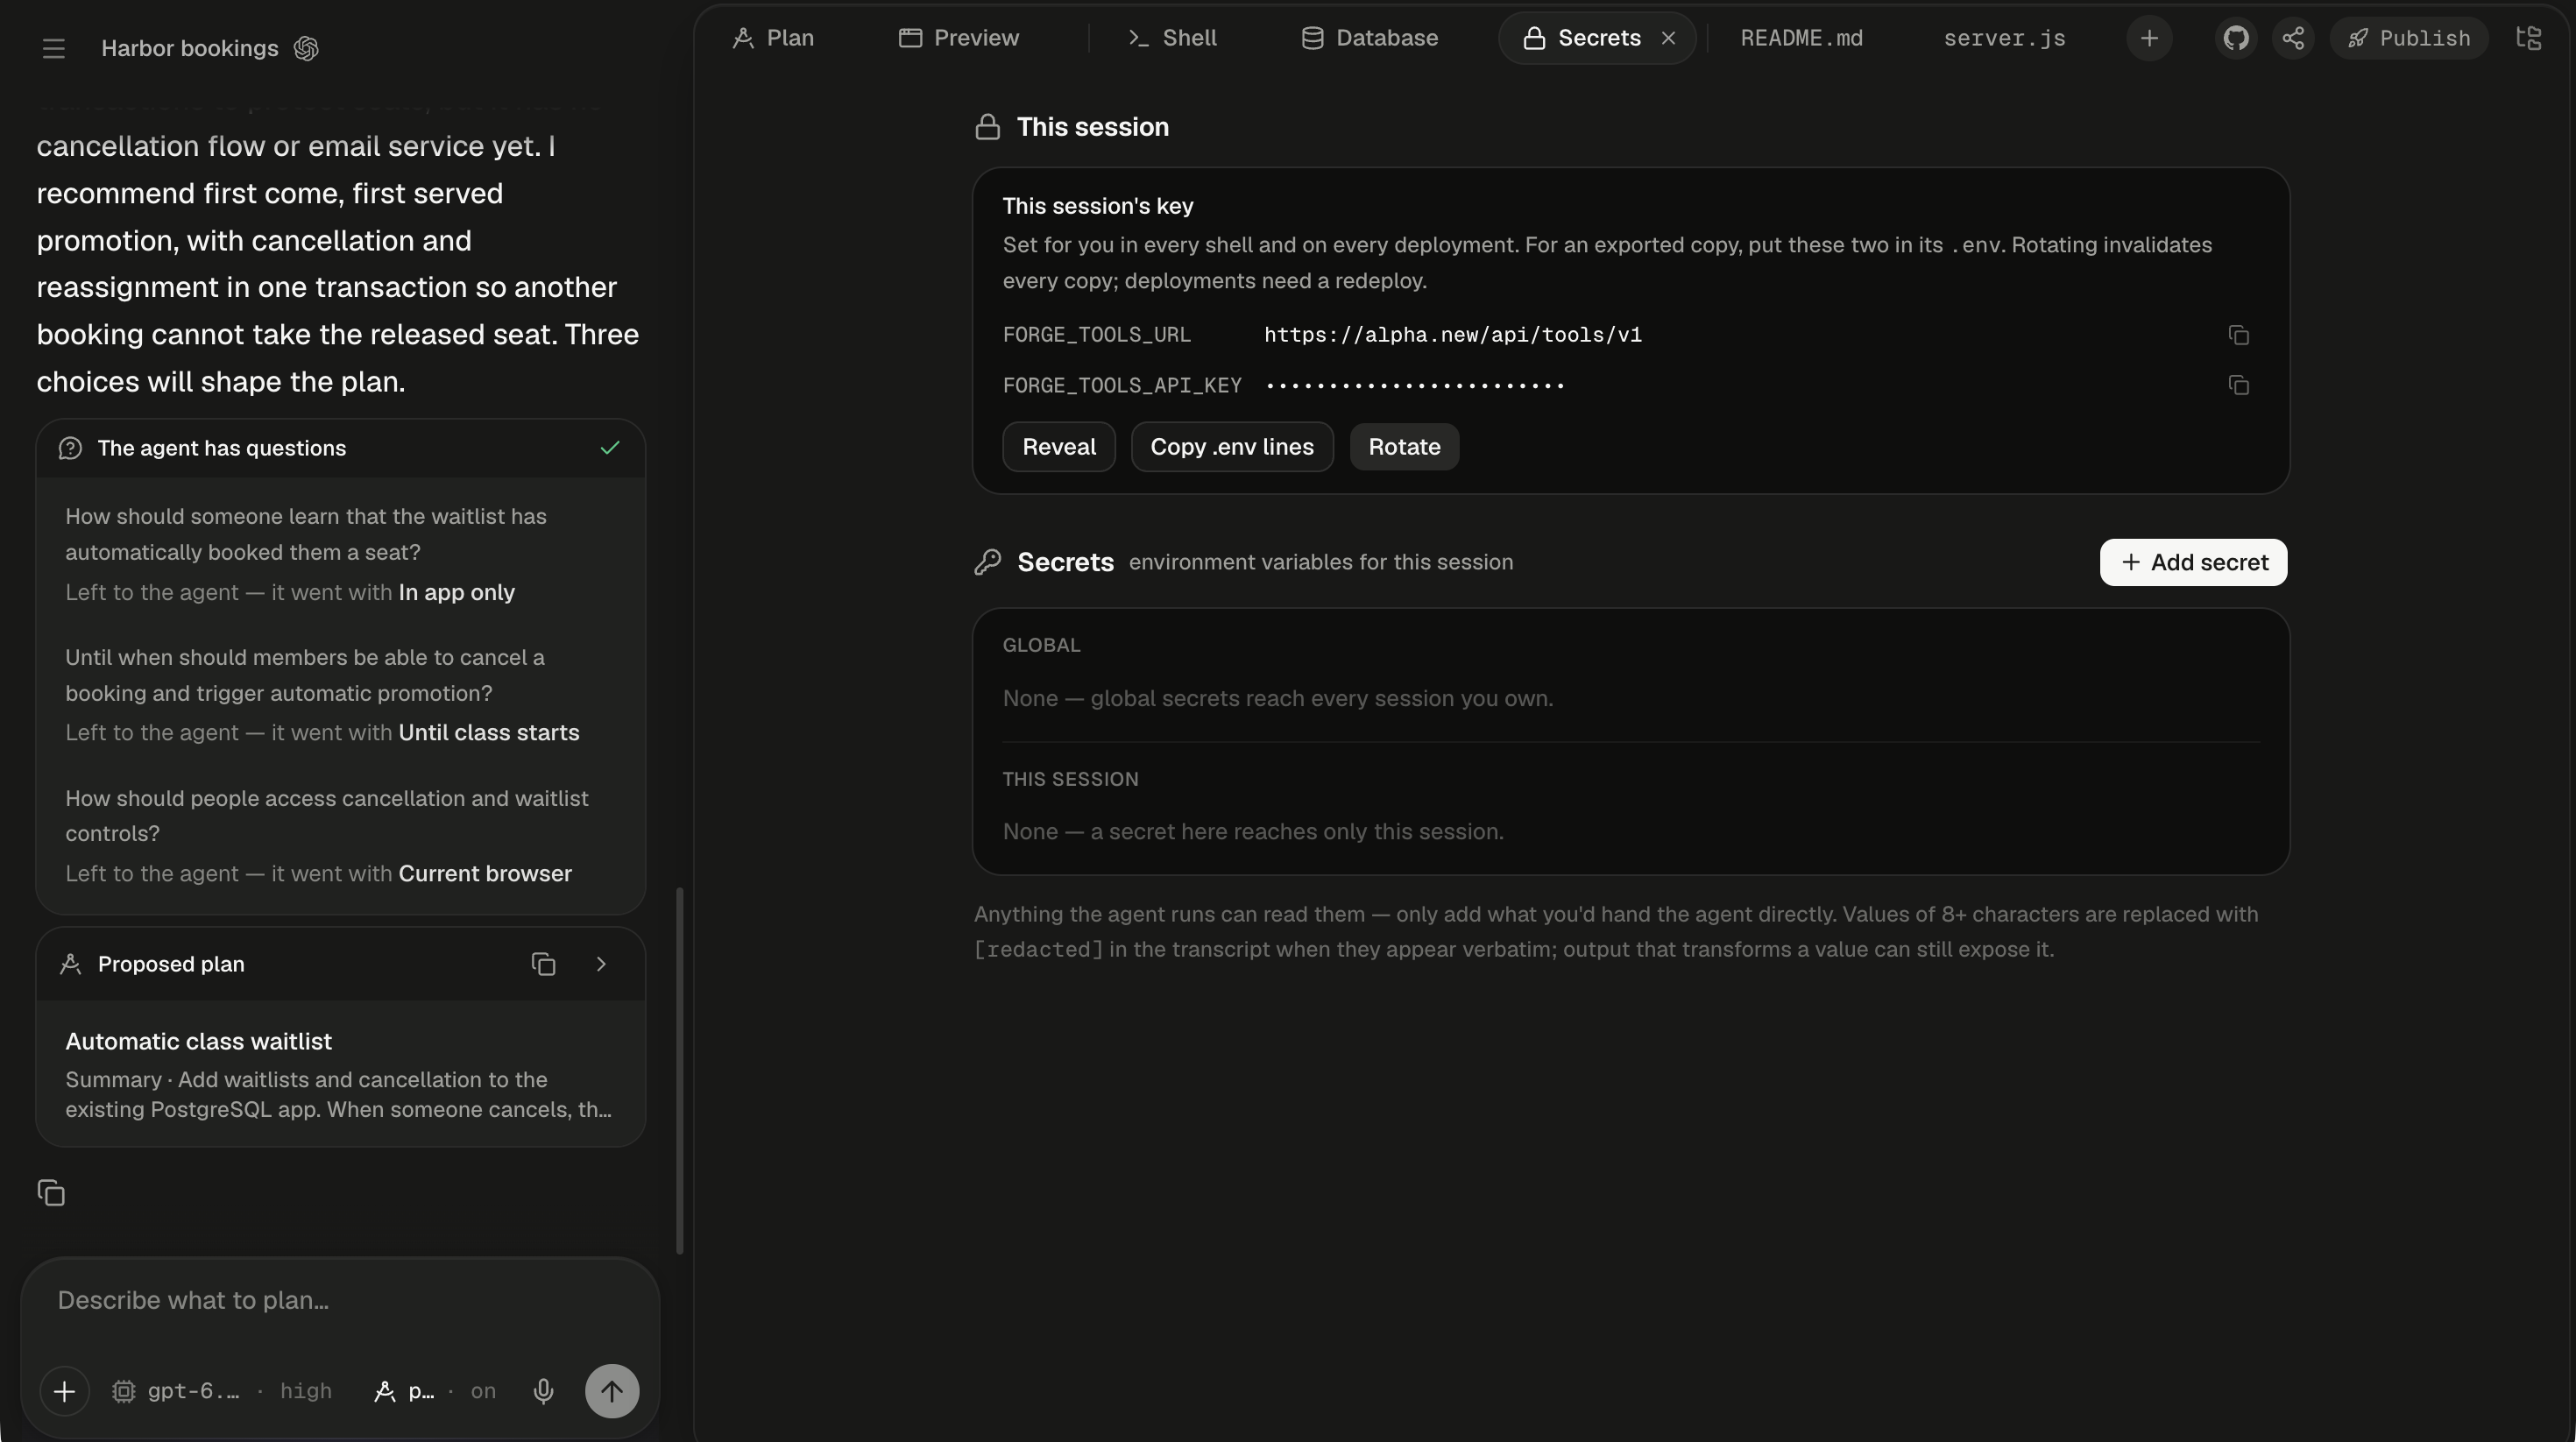This screenshot has height=1442, width=2576.
Task: Open the GitHub icon in the top bar
Action: click(x=2236, y=38)
